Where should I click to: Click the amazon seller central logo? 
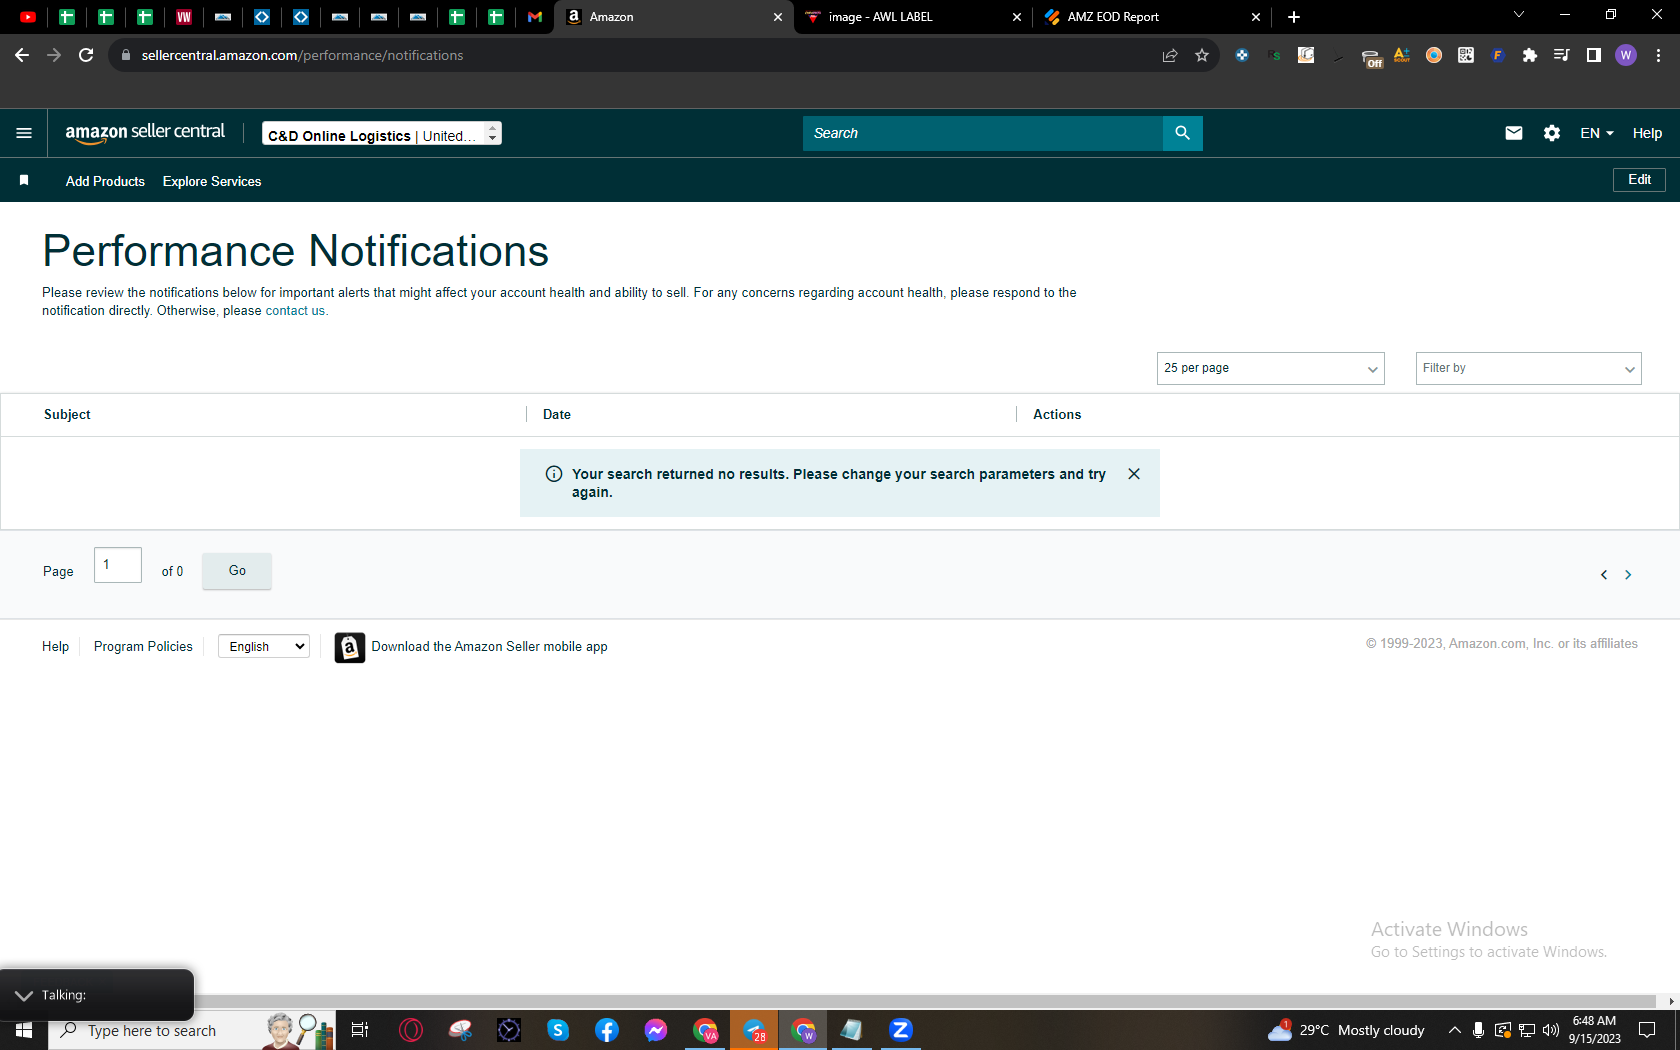[145, 133]
